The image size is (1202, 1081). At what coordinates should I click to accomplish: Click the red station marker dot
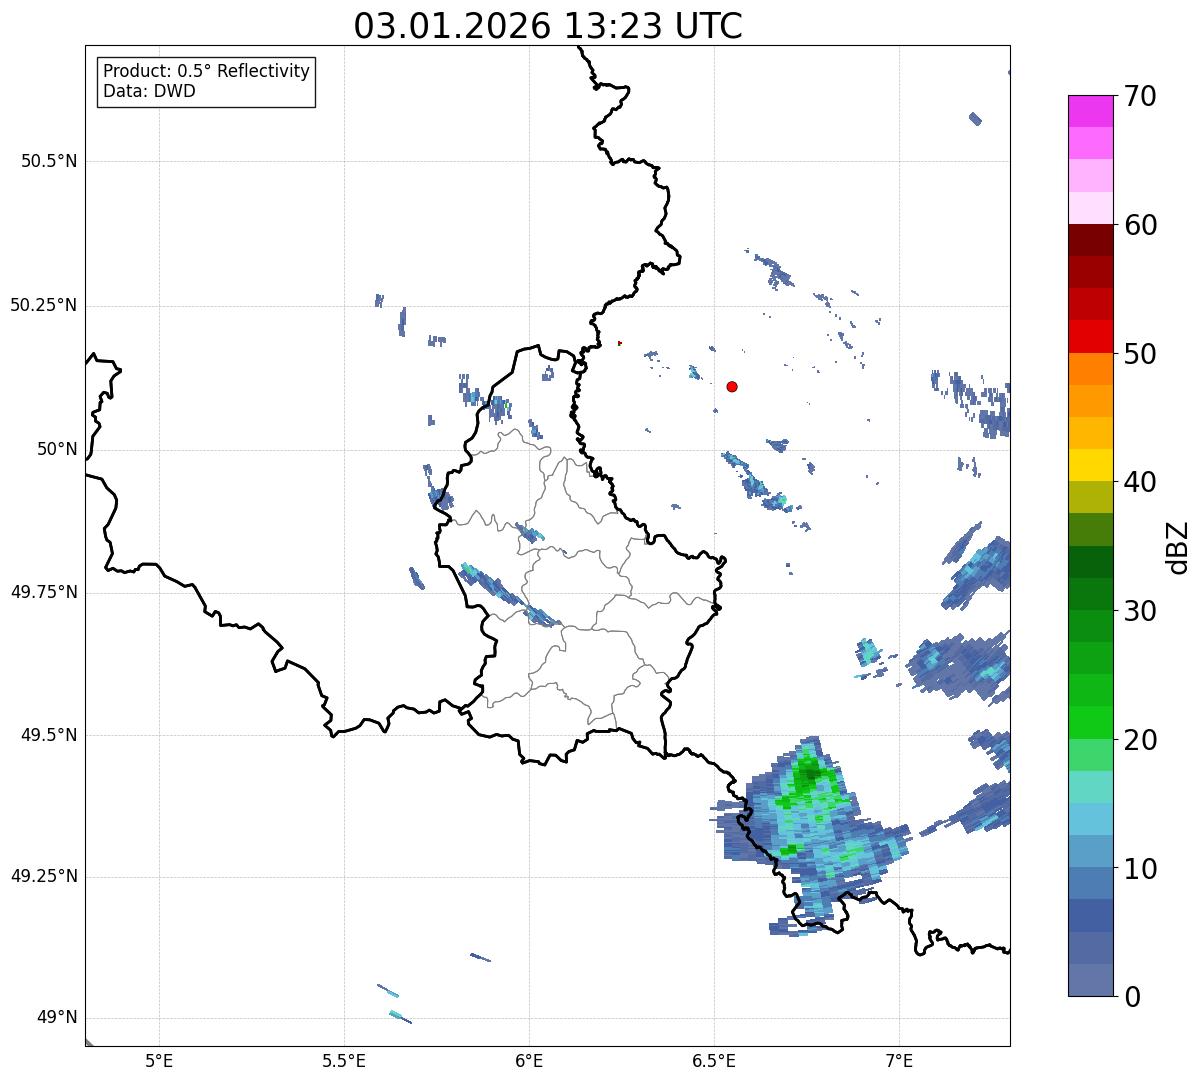(732, 386)
